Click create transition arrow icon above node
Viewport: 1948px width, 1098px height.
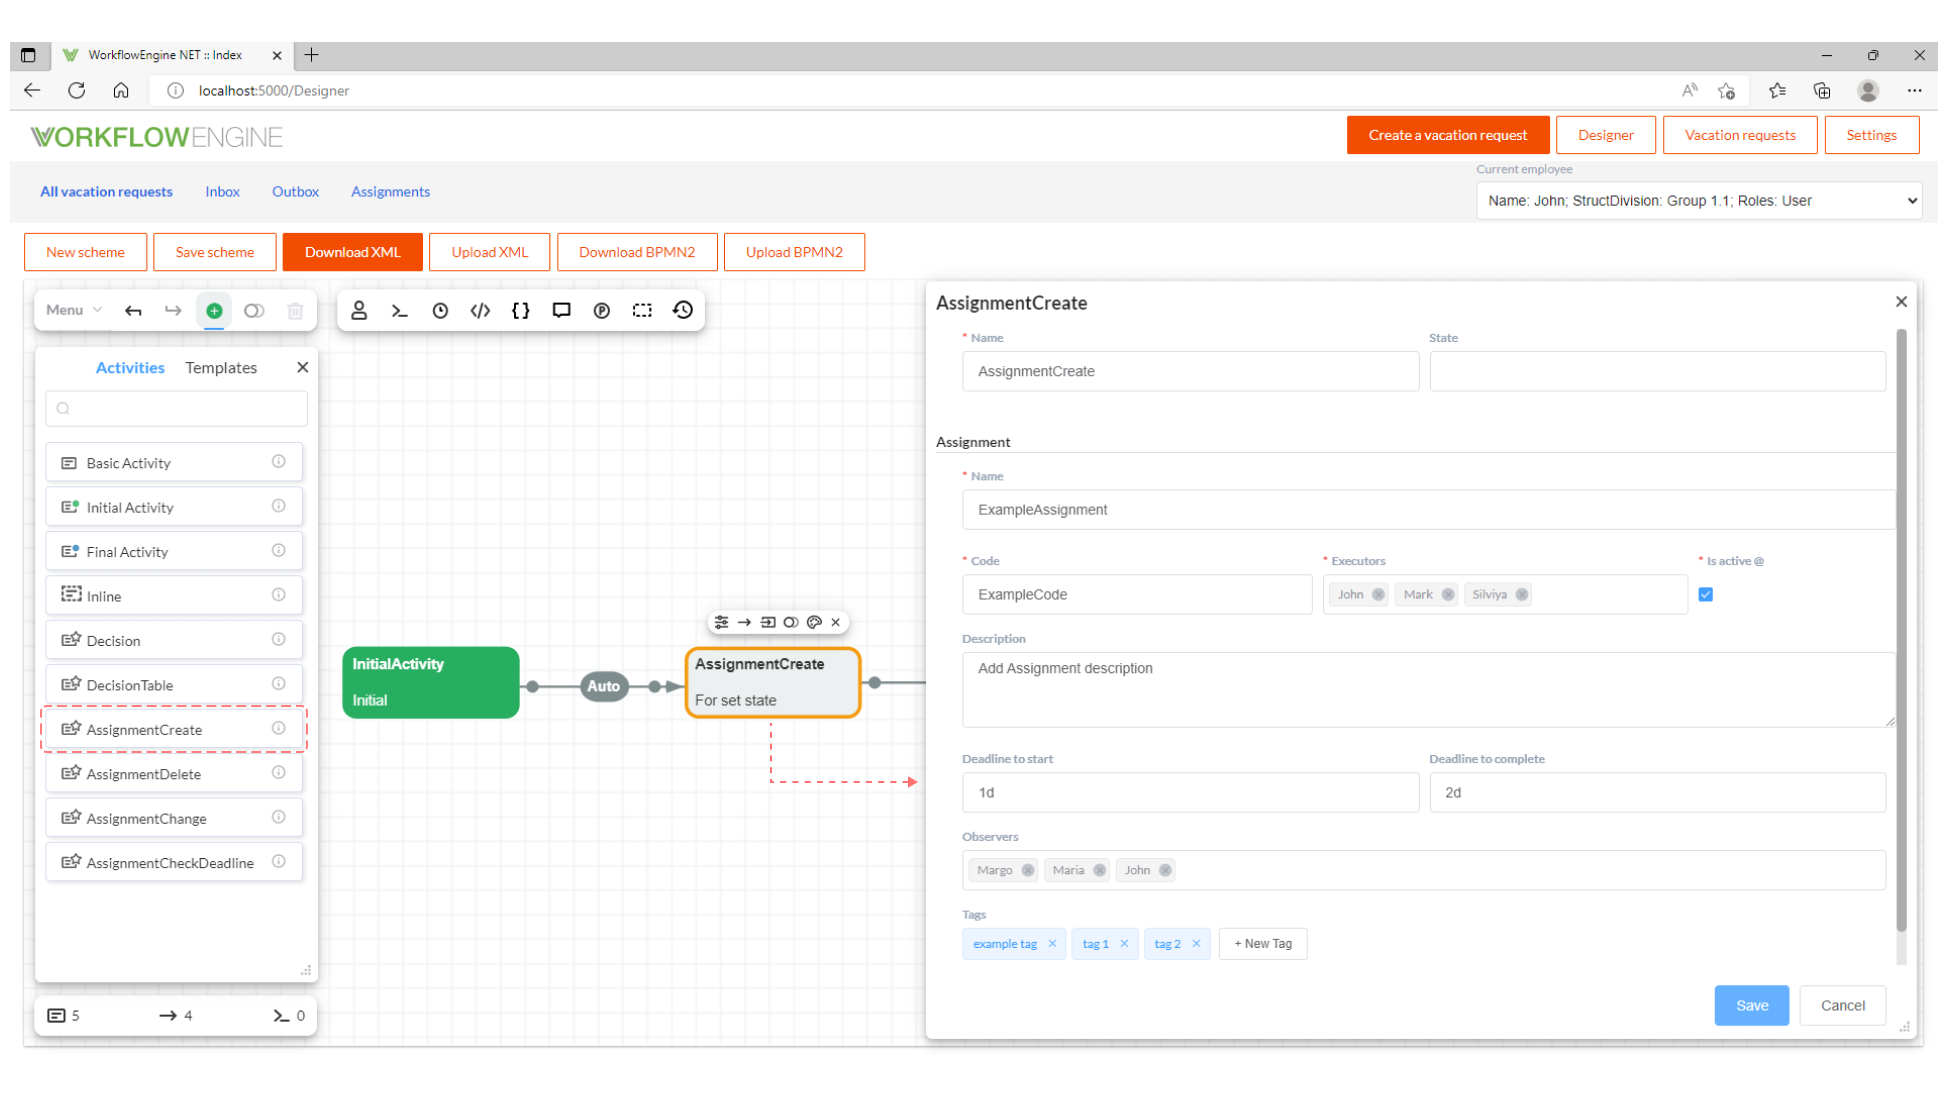click(x=744, y=622)
